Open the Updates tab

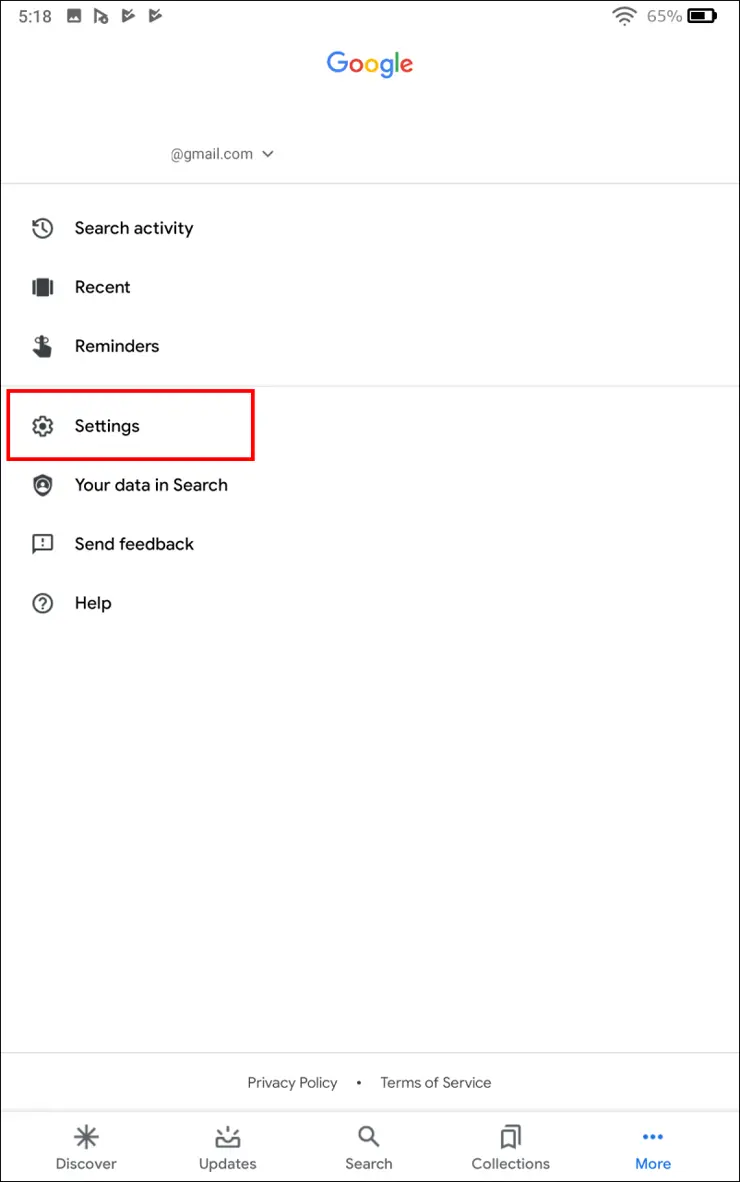(228, 1147)
